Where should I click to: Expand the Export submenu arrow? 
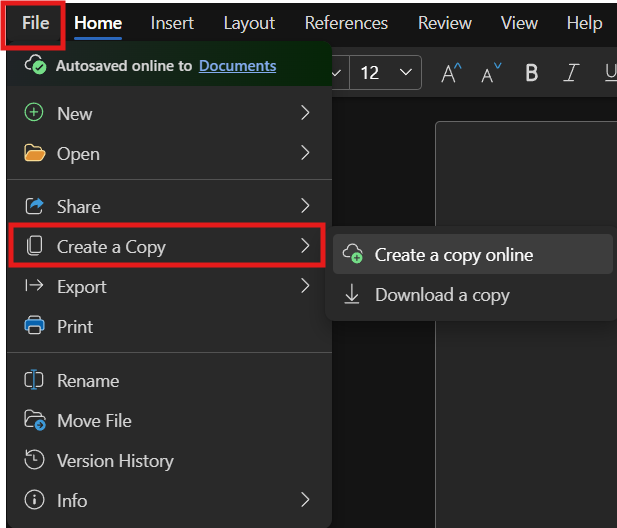point(305,286)
